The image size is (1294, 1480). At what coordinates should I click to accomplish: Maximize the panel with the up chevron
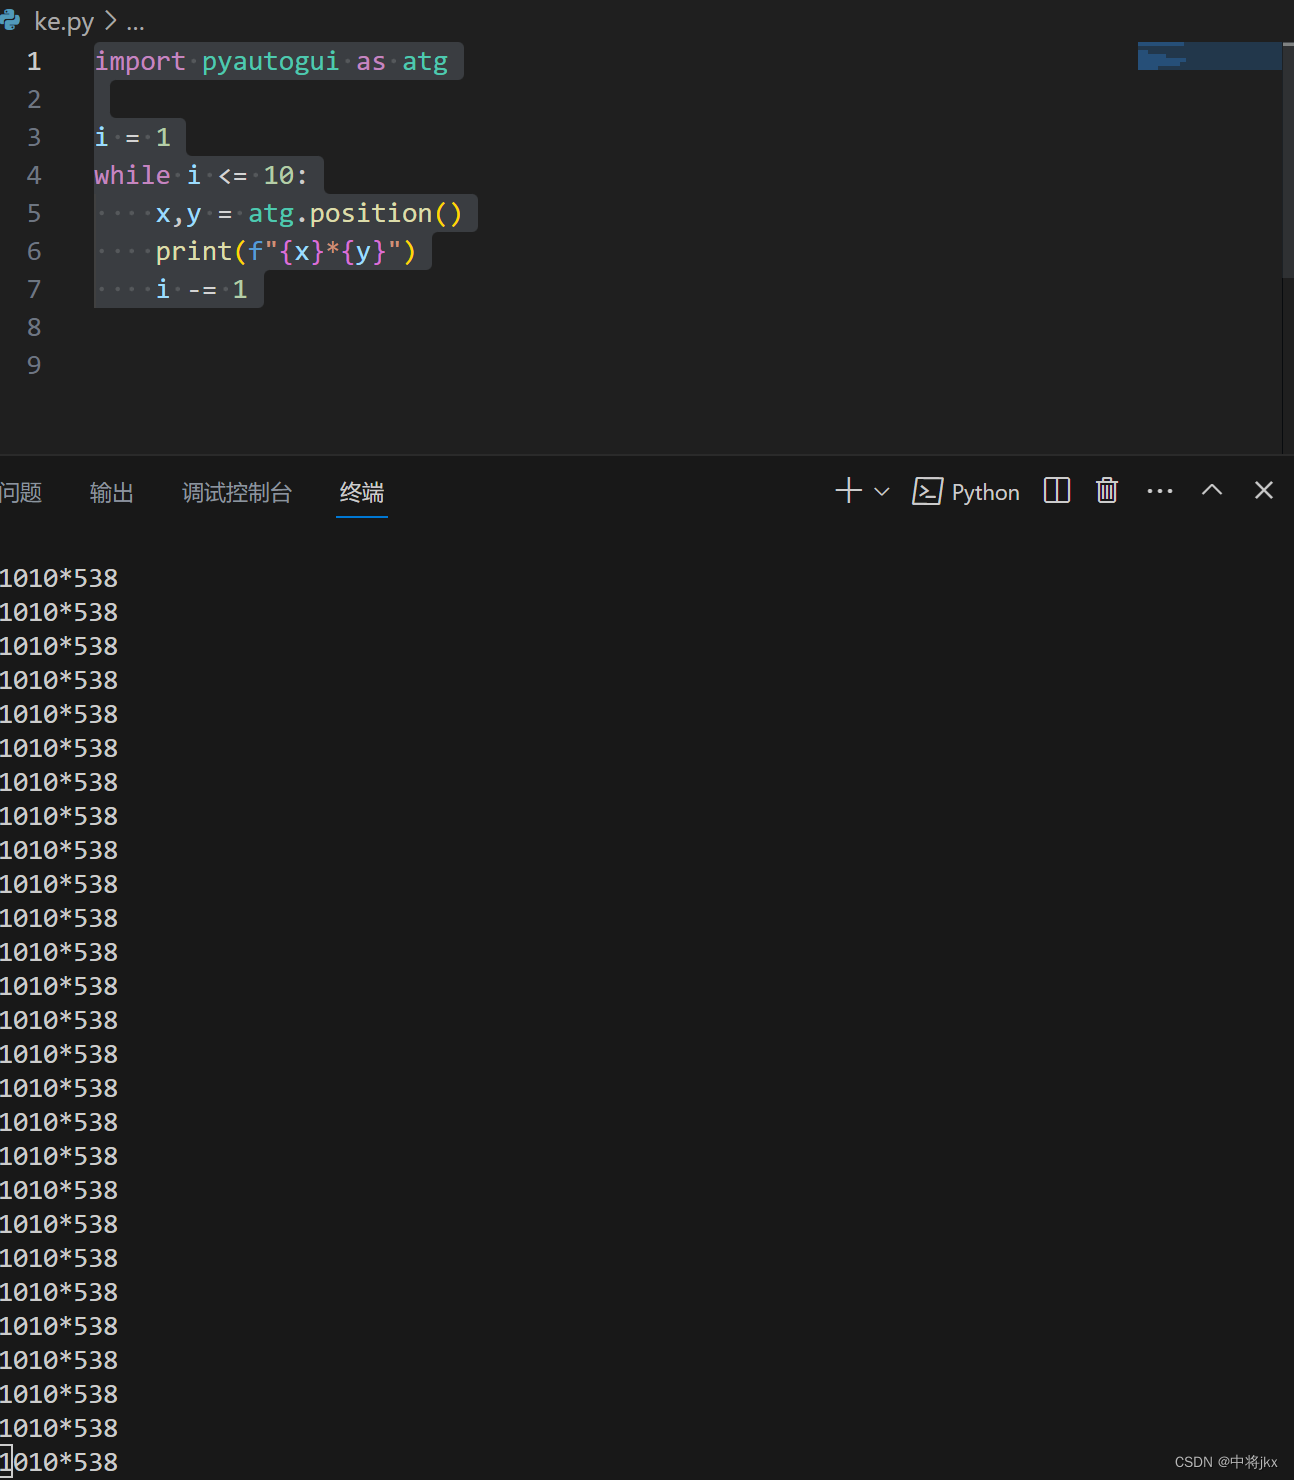1212,489
